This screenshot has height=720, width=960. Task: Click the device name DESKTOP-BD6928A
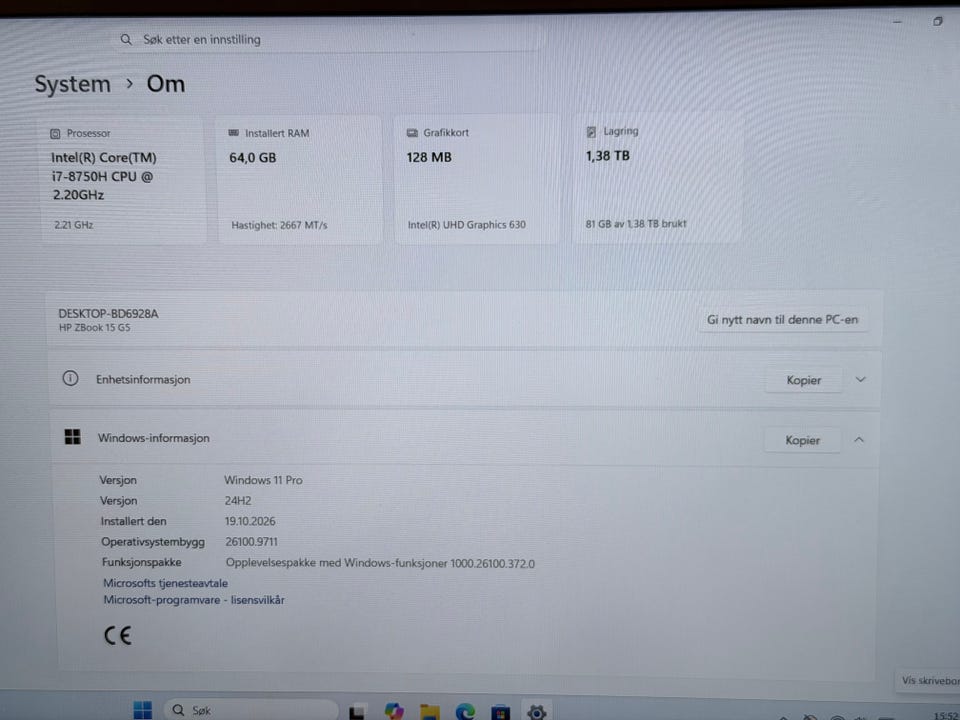tap(108, 313)
